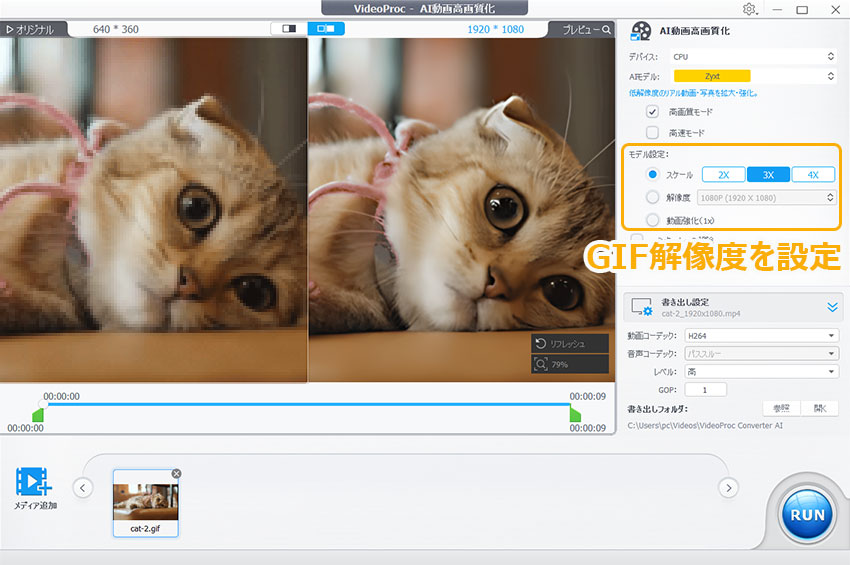The image size is (850, 565).
Task: Click the メディア追加 add media icon
Action: [x=34, y=484]
